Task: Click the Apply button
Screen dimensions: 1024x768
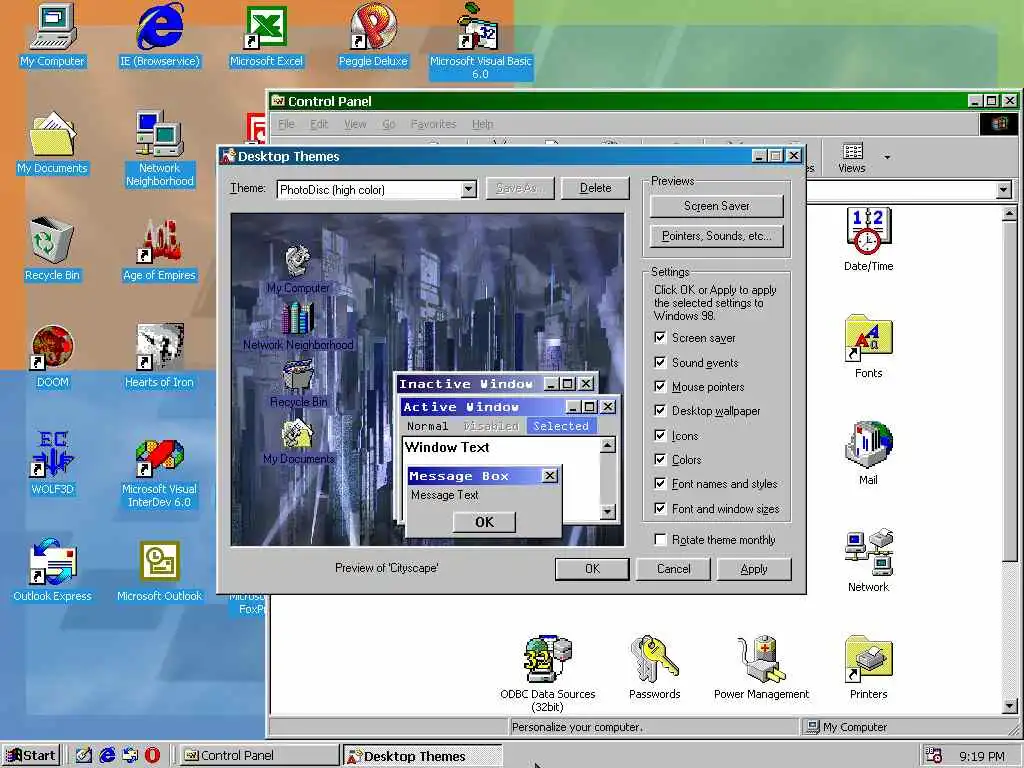Action: 754,569
